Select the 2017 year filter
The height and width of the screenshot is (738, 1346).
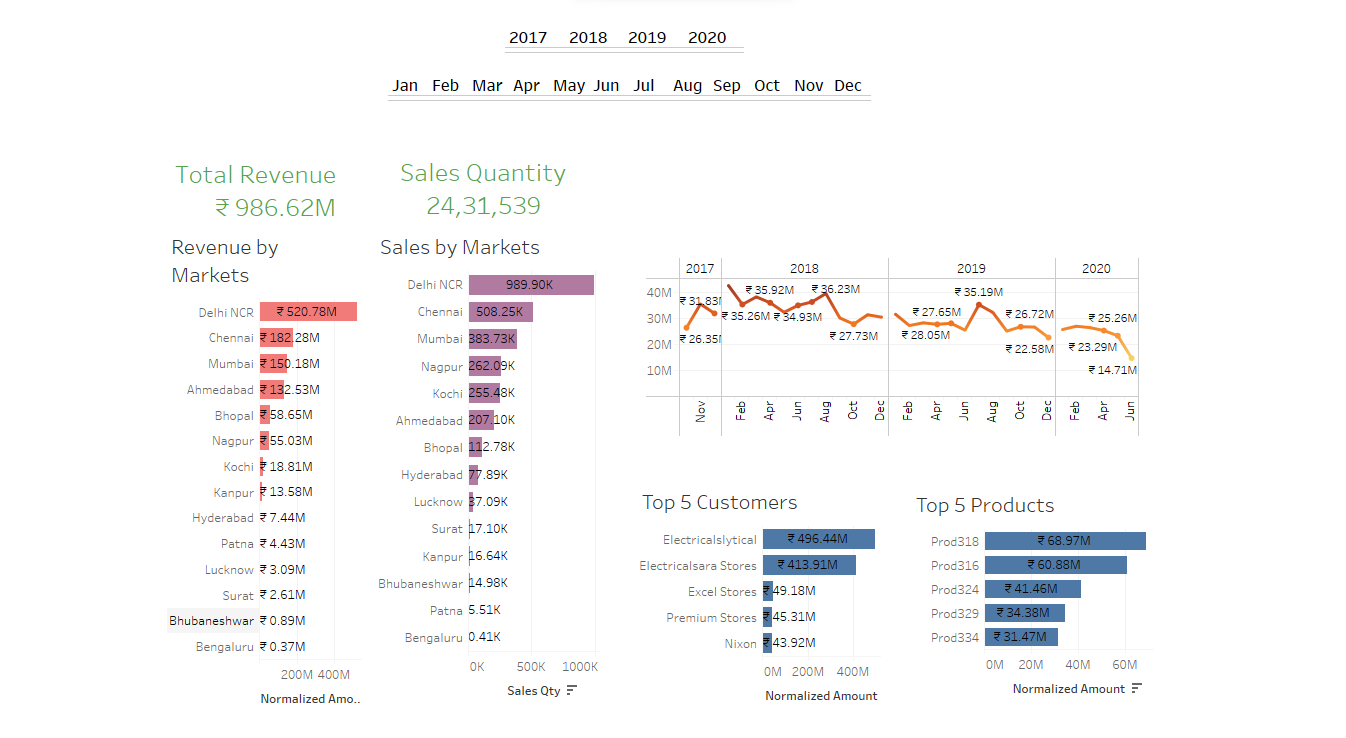coord(528,37)
